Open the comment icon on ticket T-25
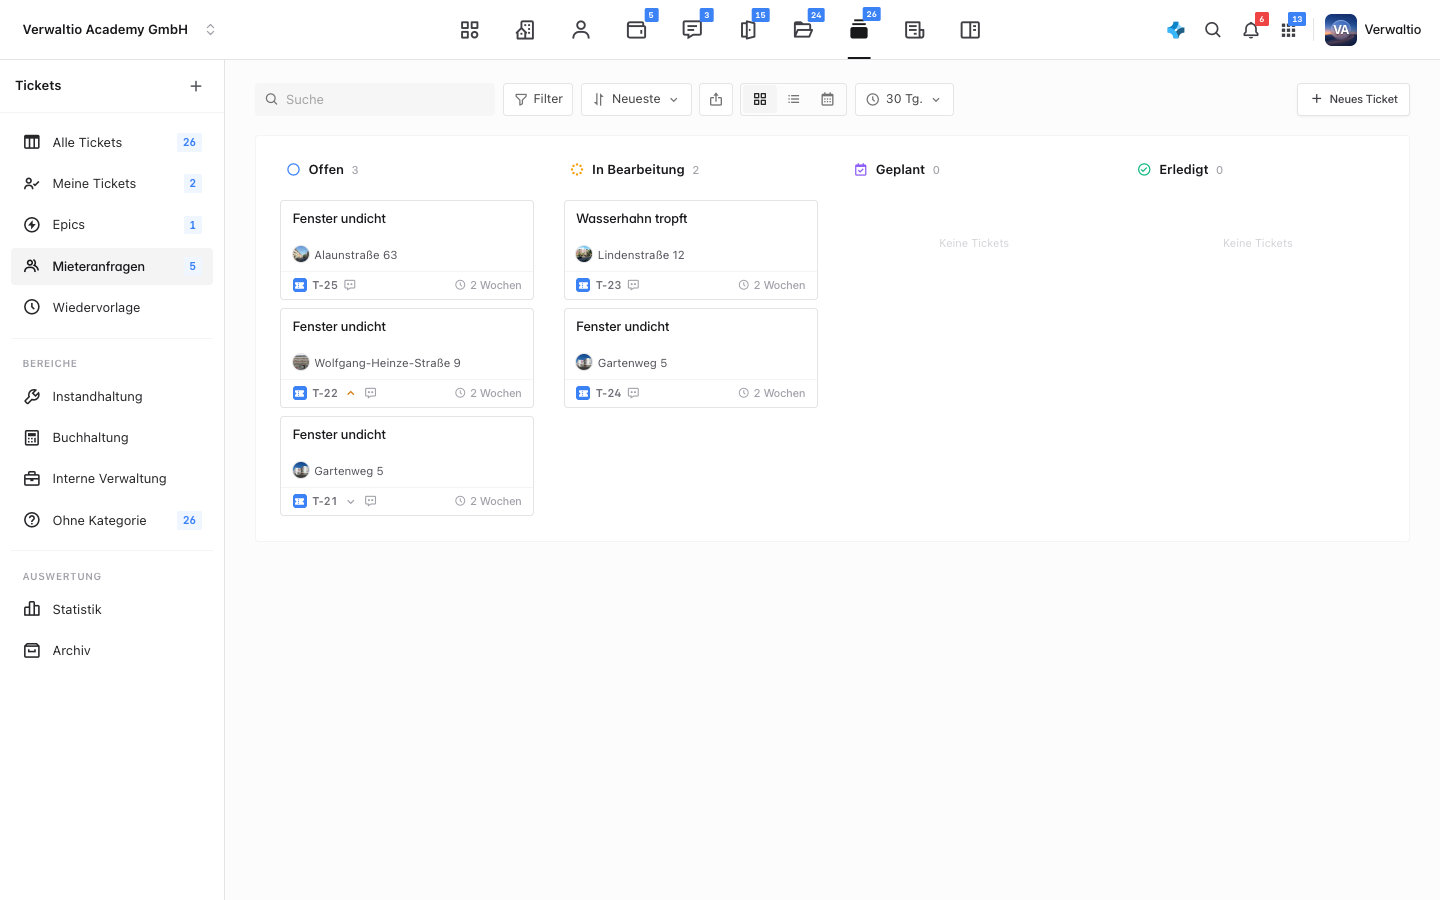 [350, 285]
